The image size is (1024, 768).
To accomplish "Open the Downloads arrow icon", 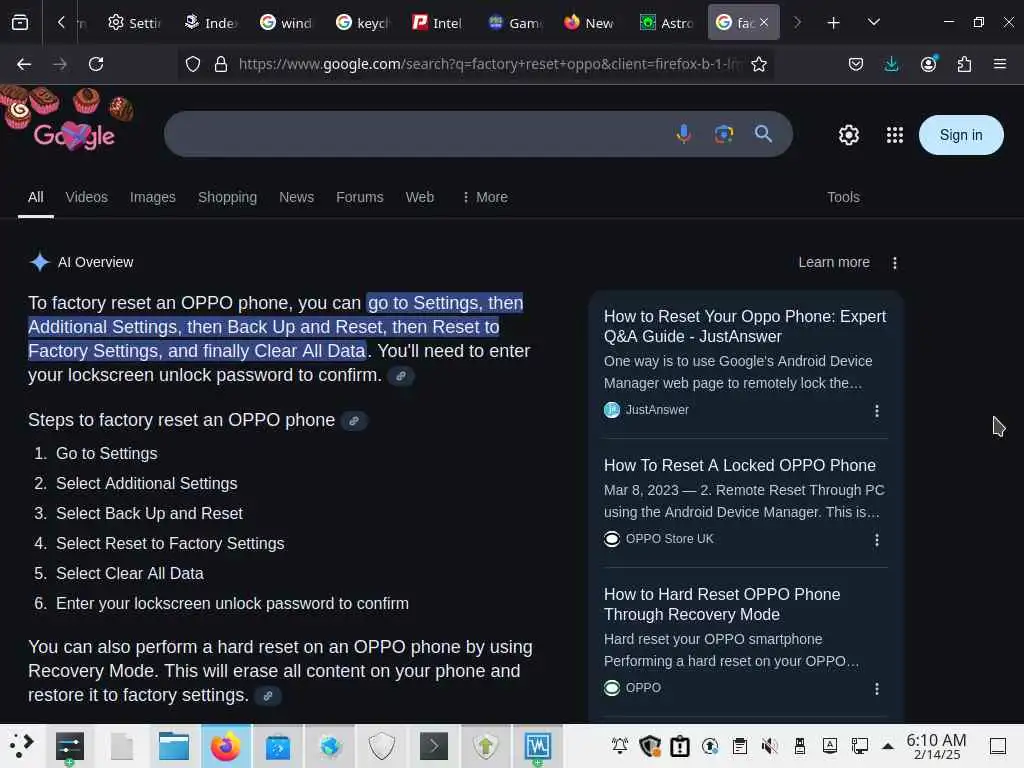I will [x=891, y=64].
